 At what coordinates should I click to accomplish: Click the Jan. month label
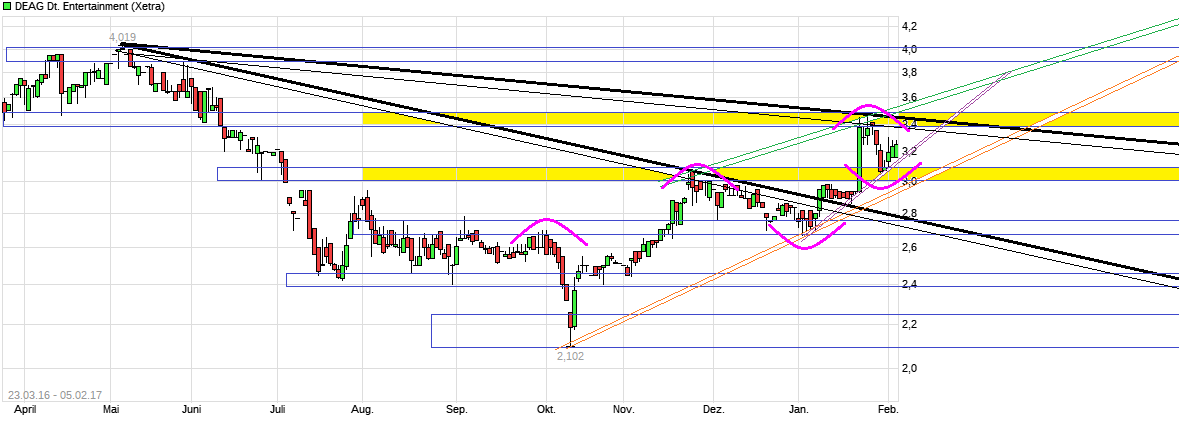[798, 410]
